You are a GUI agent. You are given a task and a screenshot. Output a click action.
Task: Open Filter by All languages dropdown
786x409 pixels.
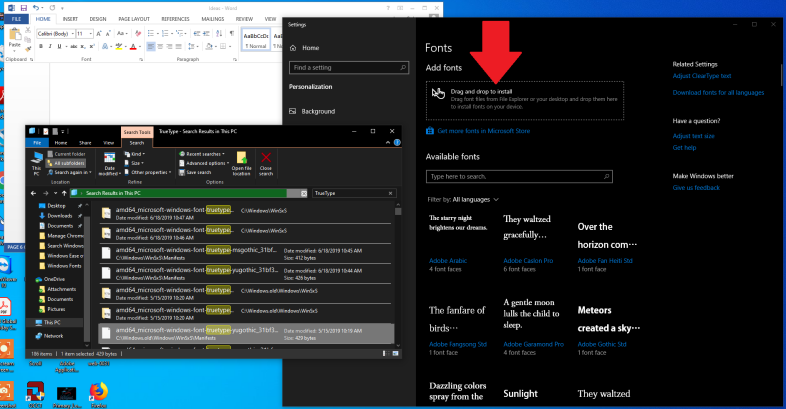[463, 199]
